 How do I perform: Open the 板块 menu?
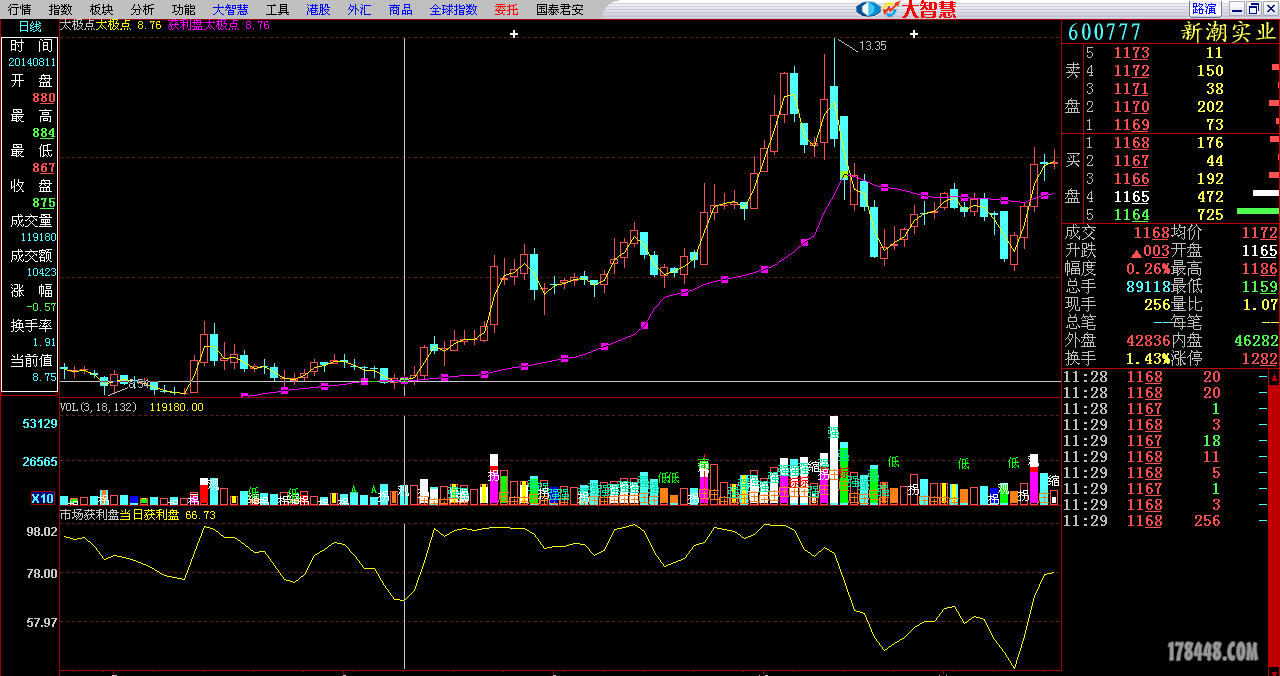[101, 9]
